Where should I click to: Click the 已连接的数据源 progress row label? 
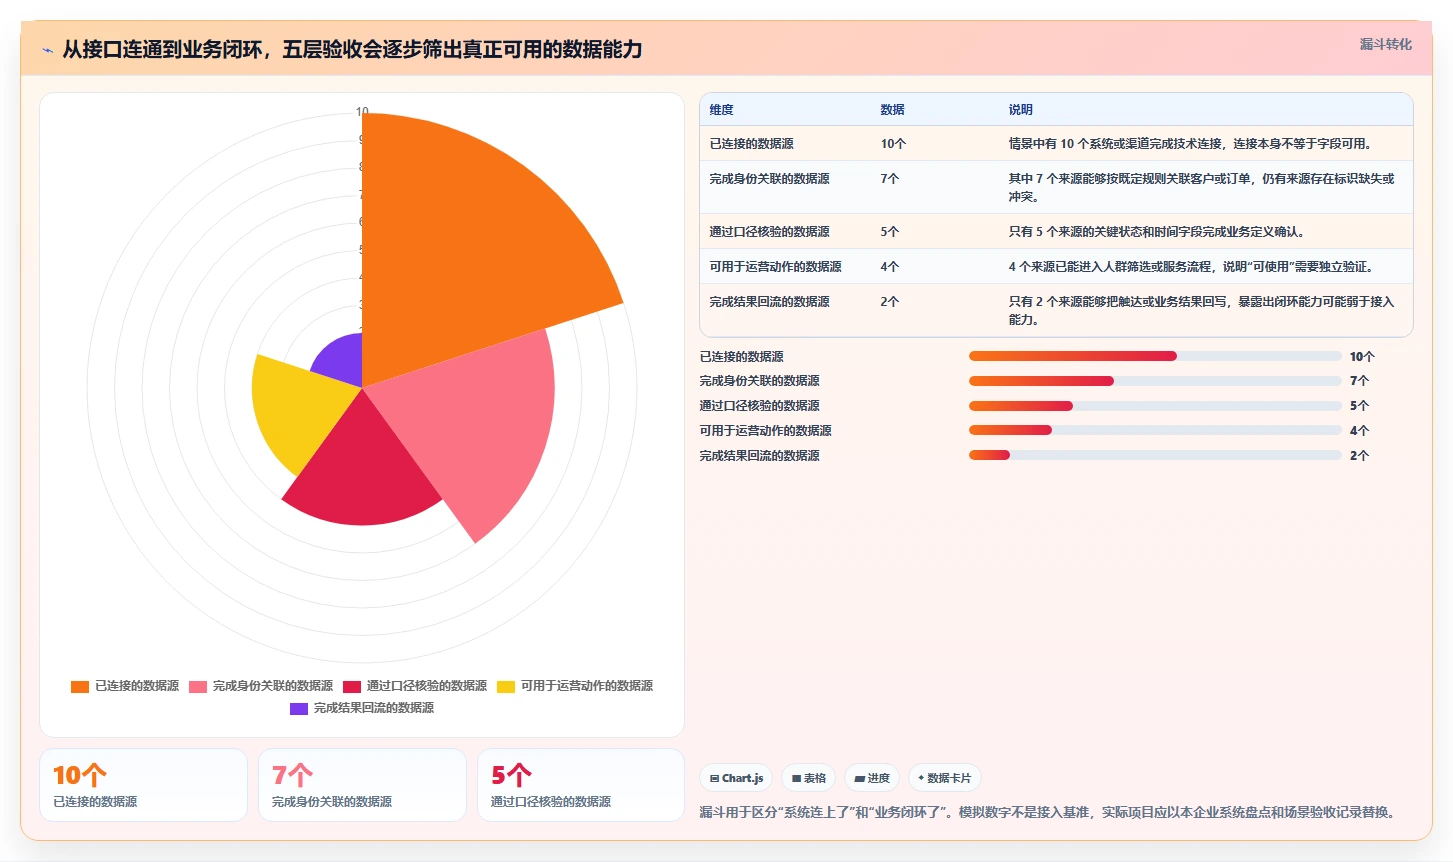pyautogui.click(x=741, y=357)
